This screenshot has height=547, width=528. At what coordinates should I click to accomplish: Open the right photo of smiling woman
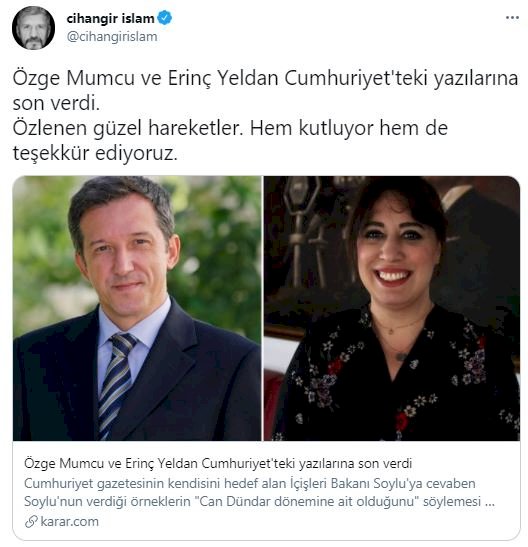pyautogui.click(x=392, y=308)
